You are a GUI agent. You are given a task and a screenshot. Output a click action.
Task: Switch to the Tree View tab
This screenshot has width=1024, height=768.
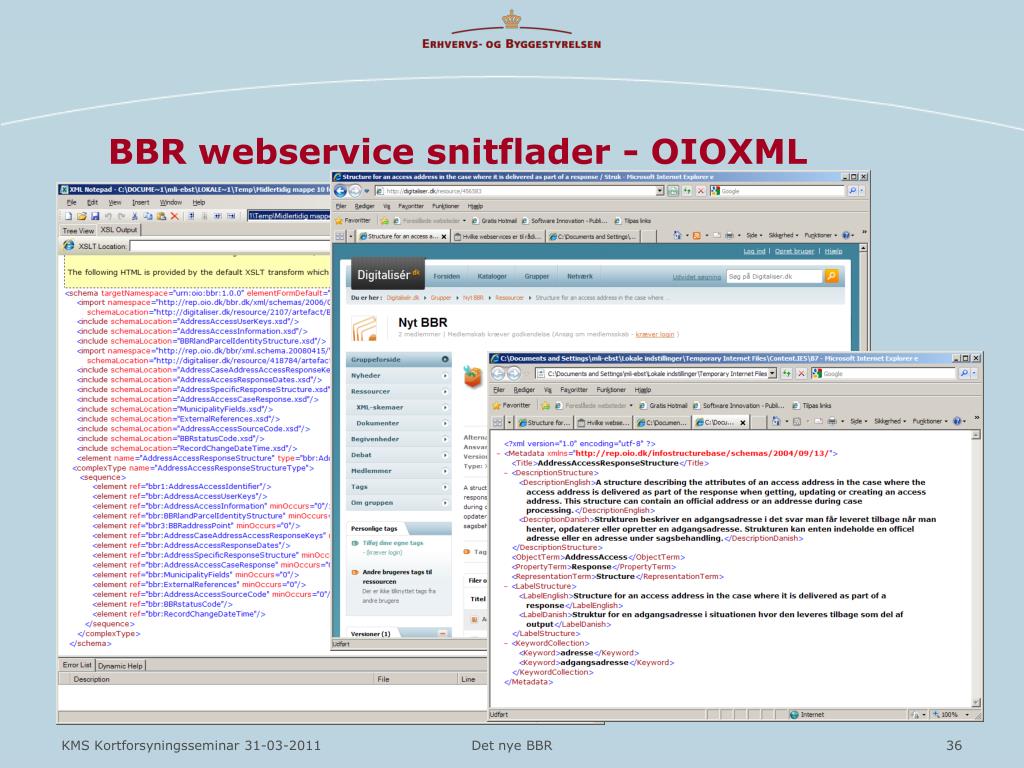click(78, 231)
